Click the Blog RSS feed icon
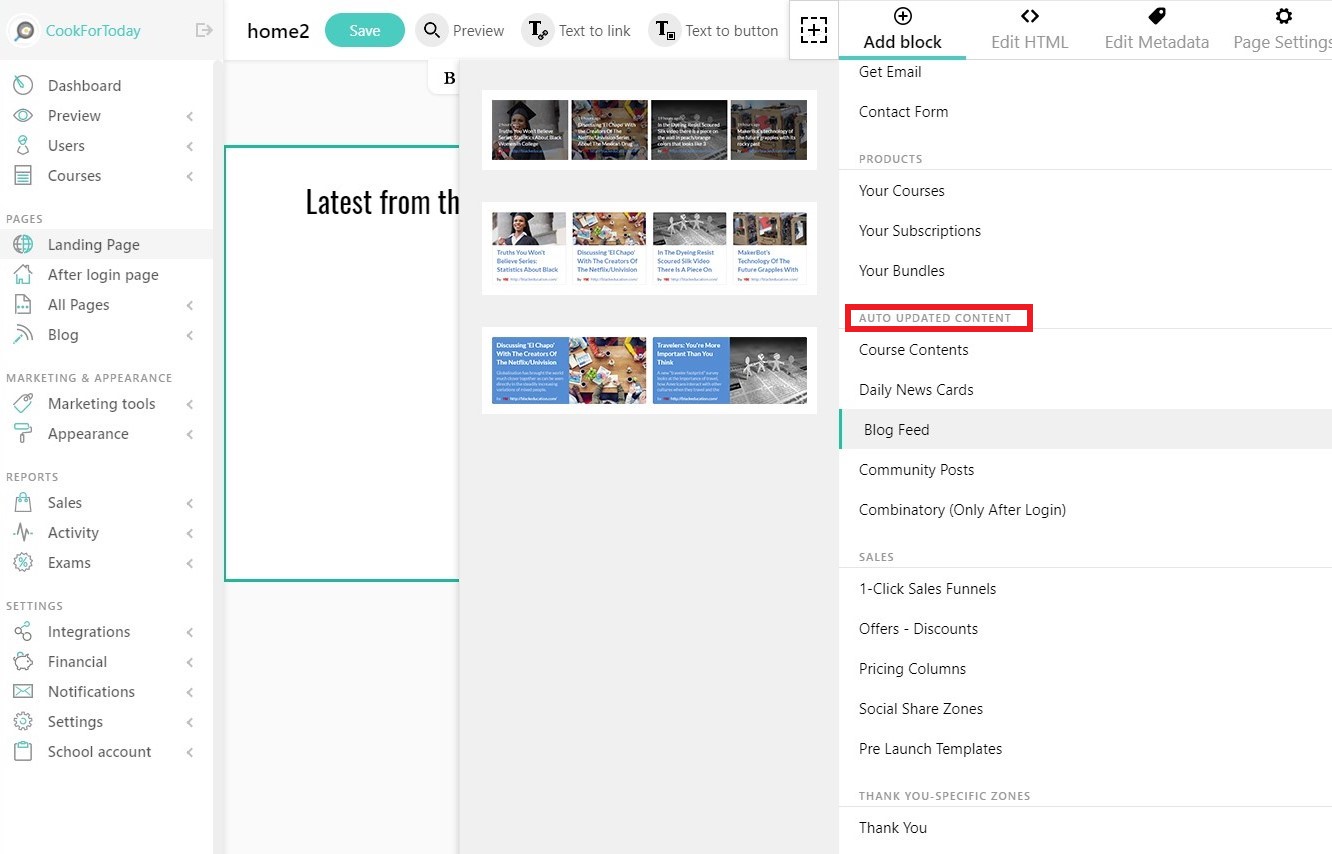This screenshot has width=1332, height=854. click(23, 335)
